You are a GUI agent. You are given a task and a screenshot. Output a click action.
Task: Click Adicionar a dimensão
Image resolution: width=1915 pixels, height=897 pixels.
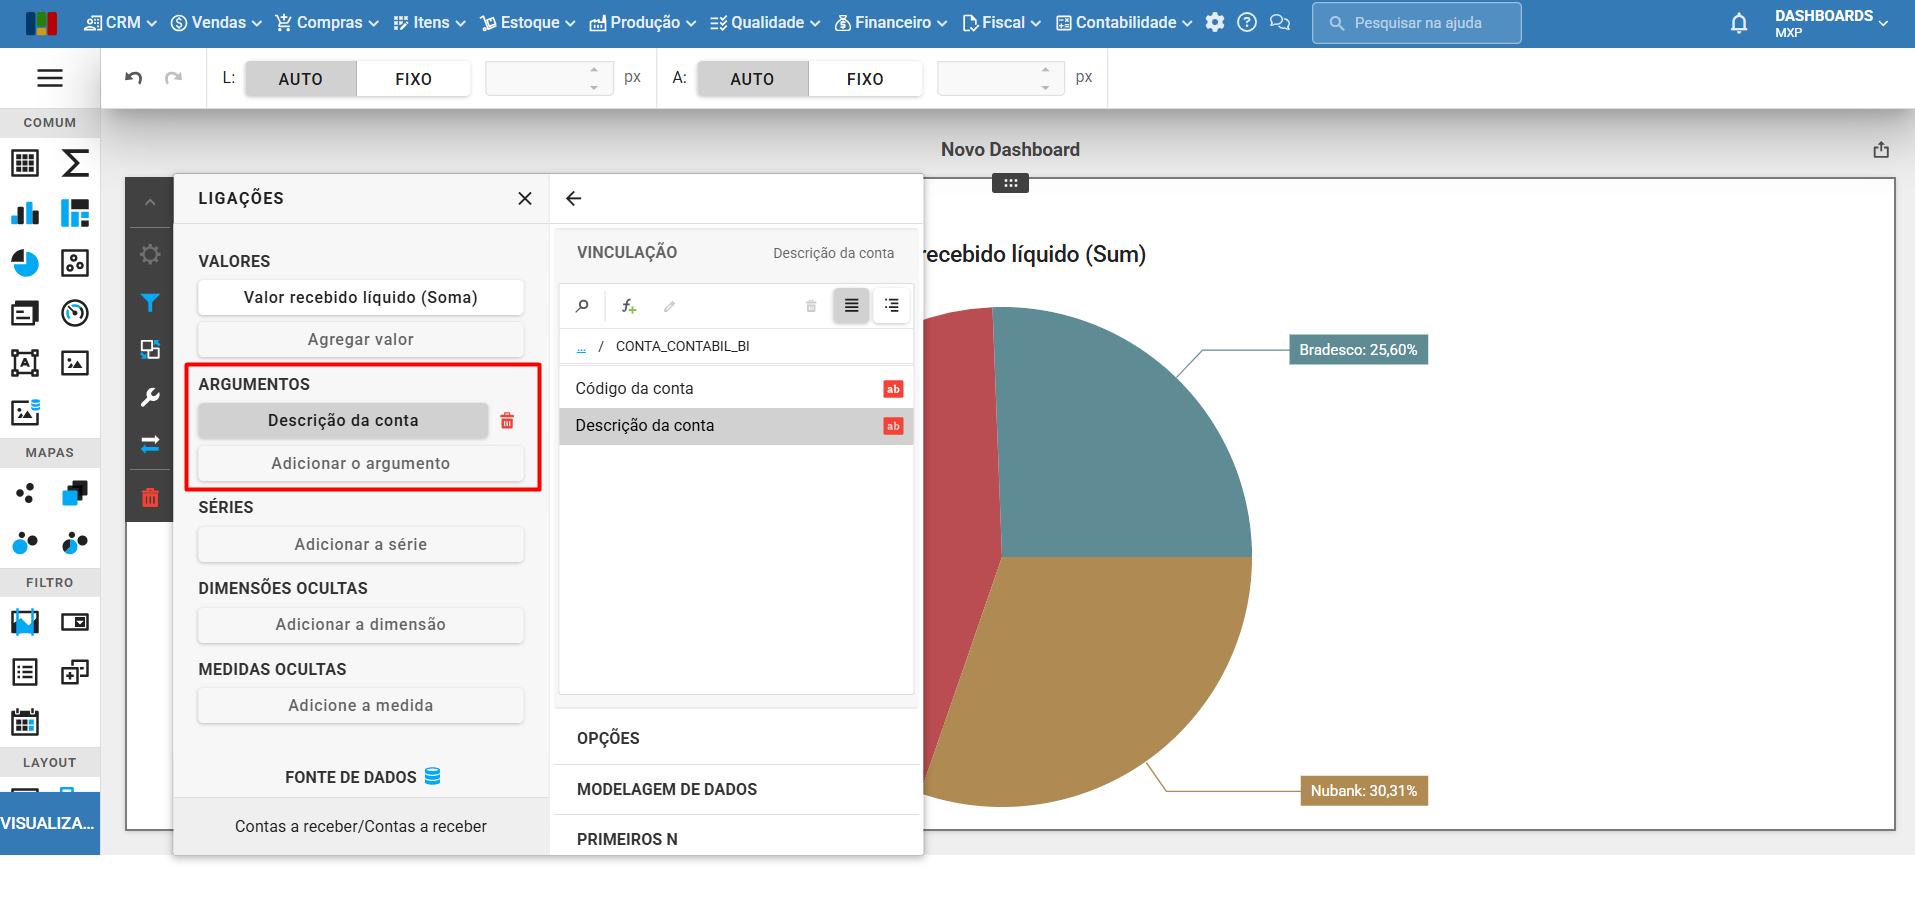pyautogui.click(x=361, y=625)
